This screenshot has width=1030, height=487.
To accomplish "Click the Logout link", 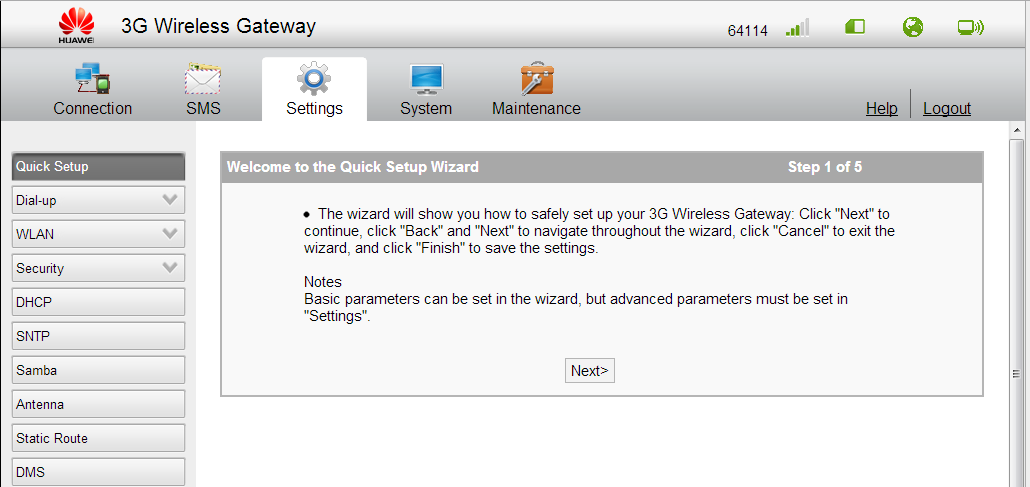I will click(x=947, y=108).
